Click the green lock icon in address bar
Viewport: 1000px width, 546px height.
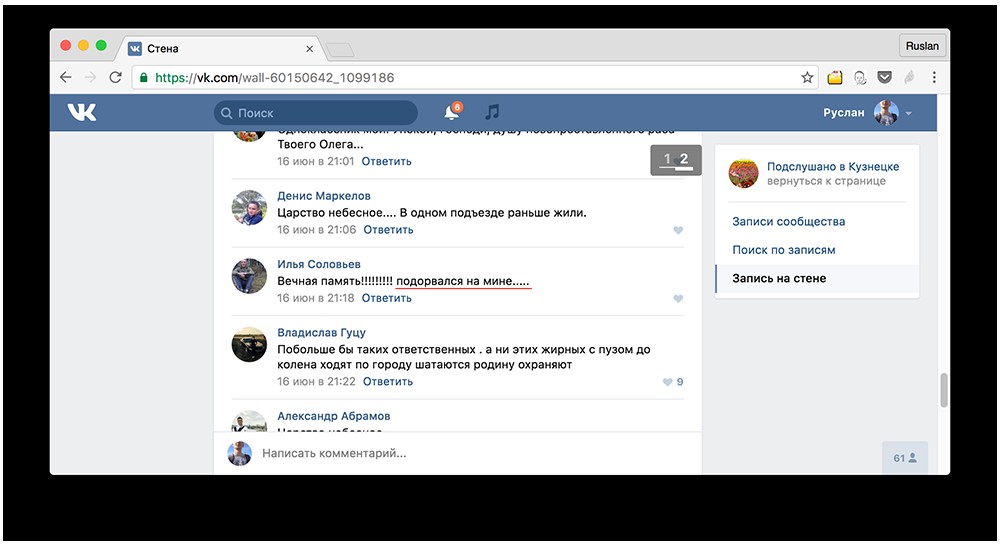pos(143,77)
